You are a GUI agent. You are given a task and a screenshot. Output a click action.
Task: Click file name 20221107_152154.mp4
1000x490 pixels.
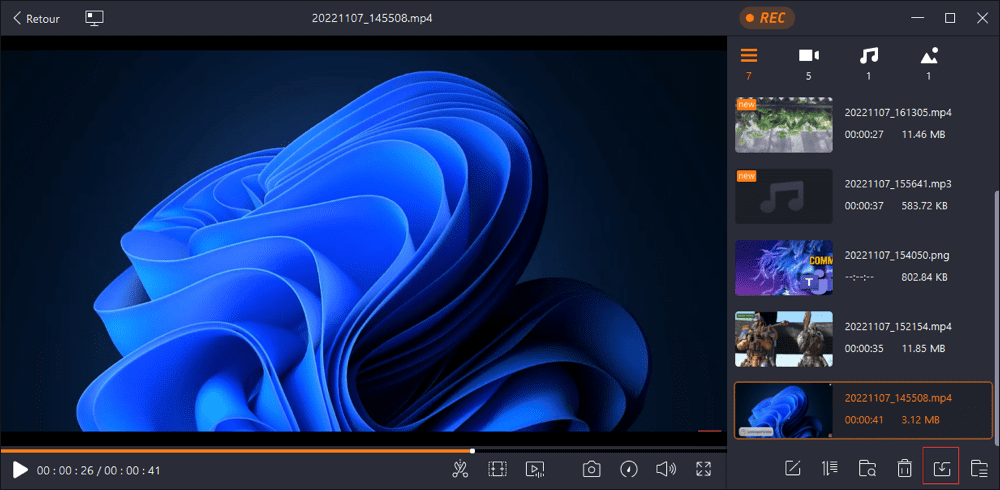click(x=898, y=327)
